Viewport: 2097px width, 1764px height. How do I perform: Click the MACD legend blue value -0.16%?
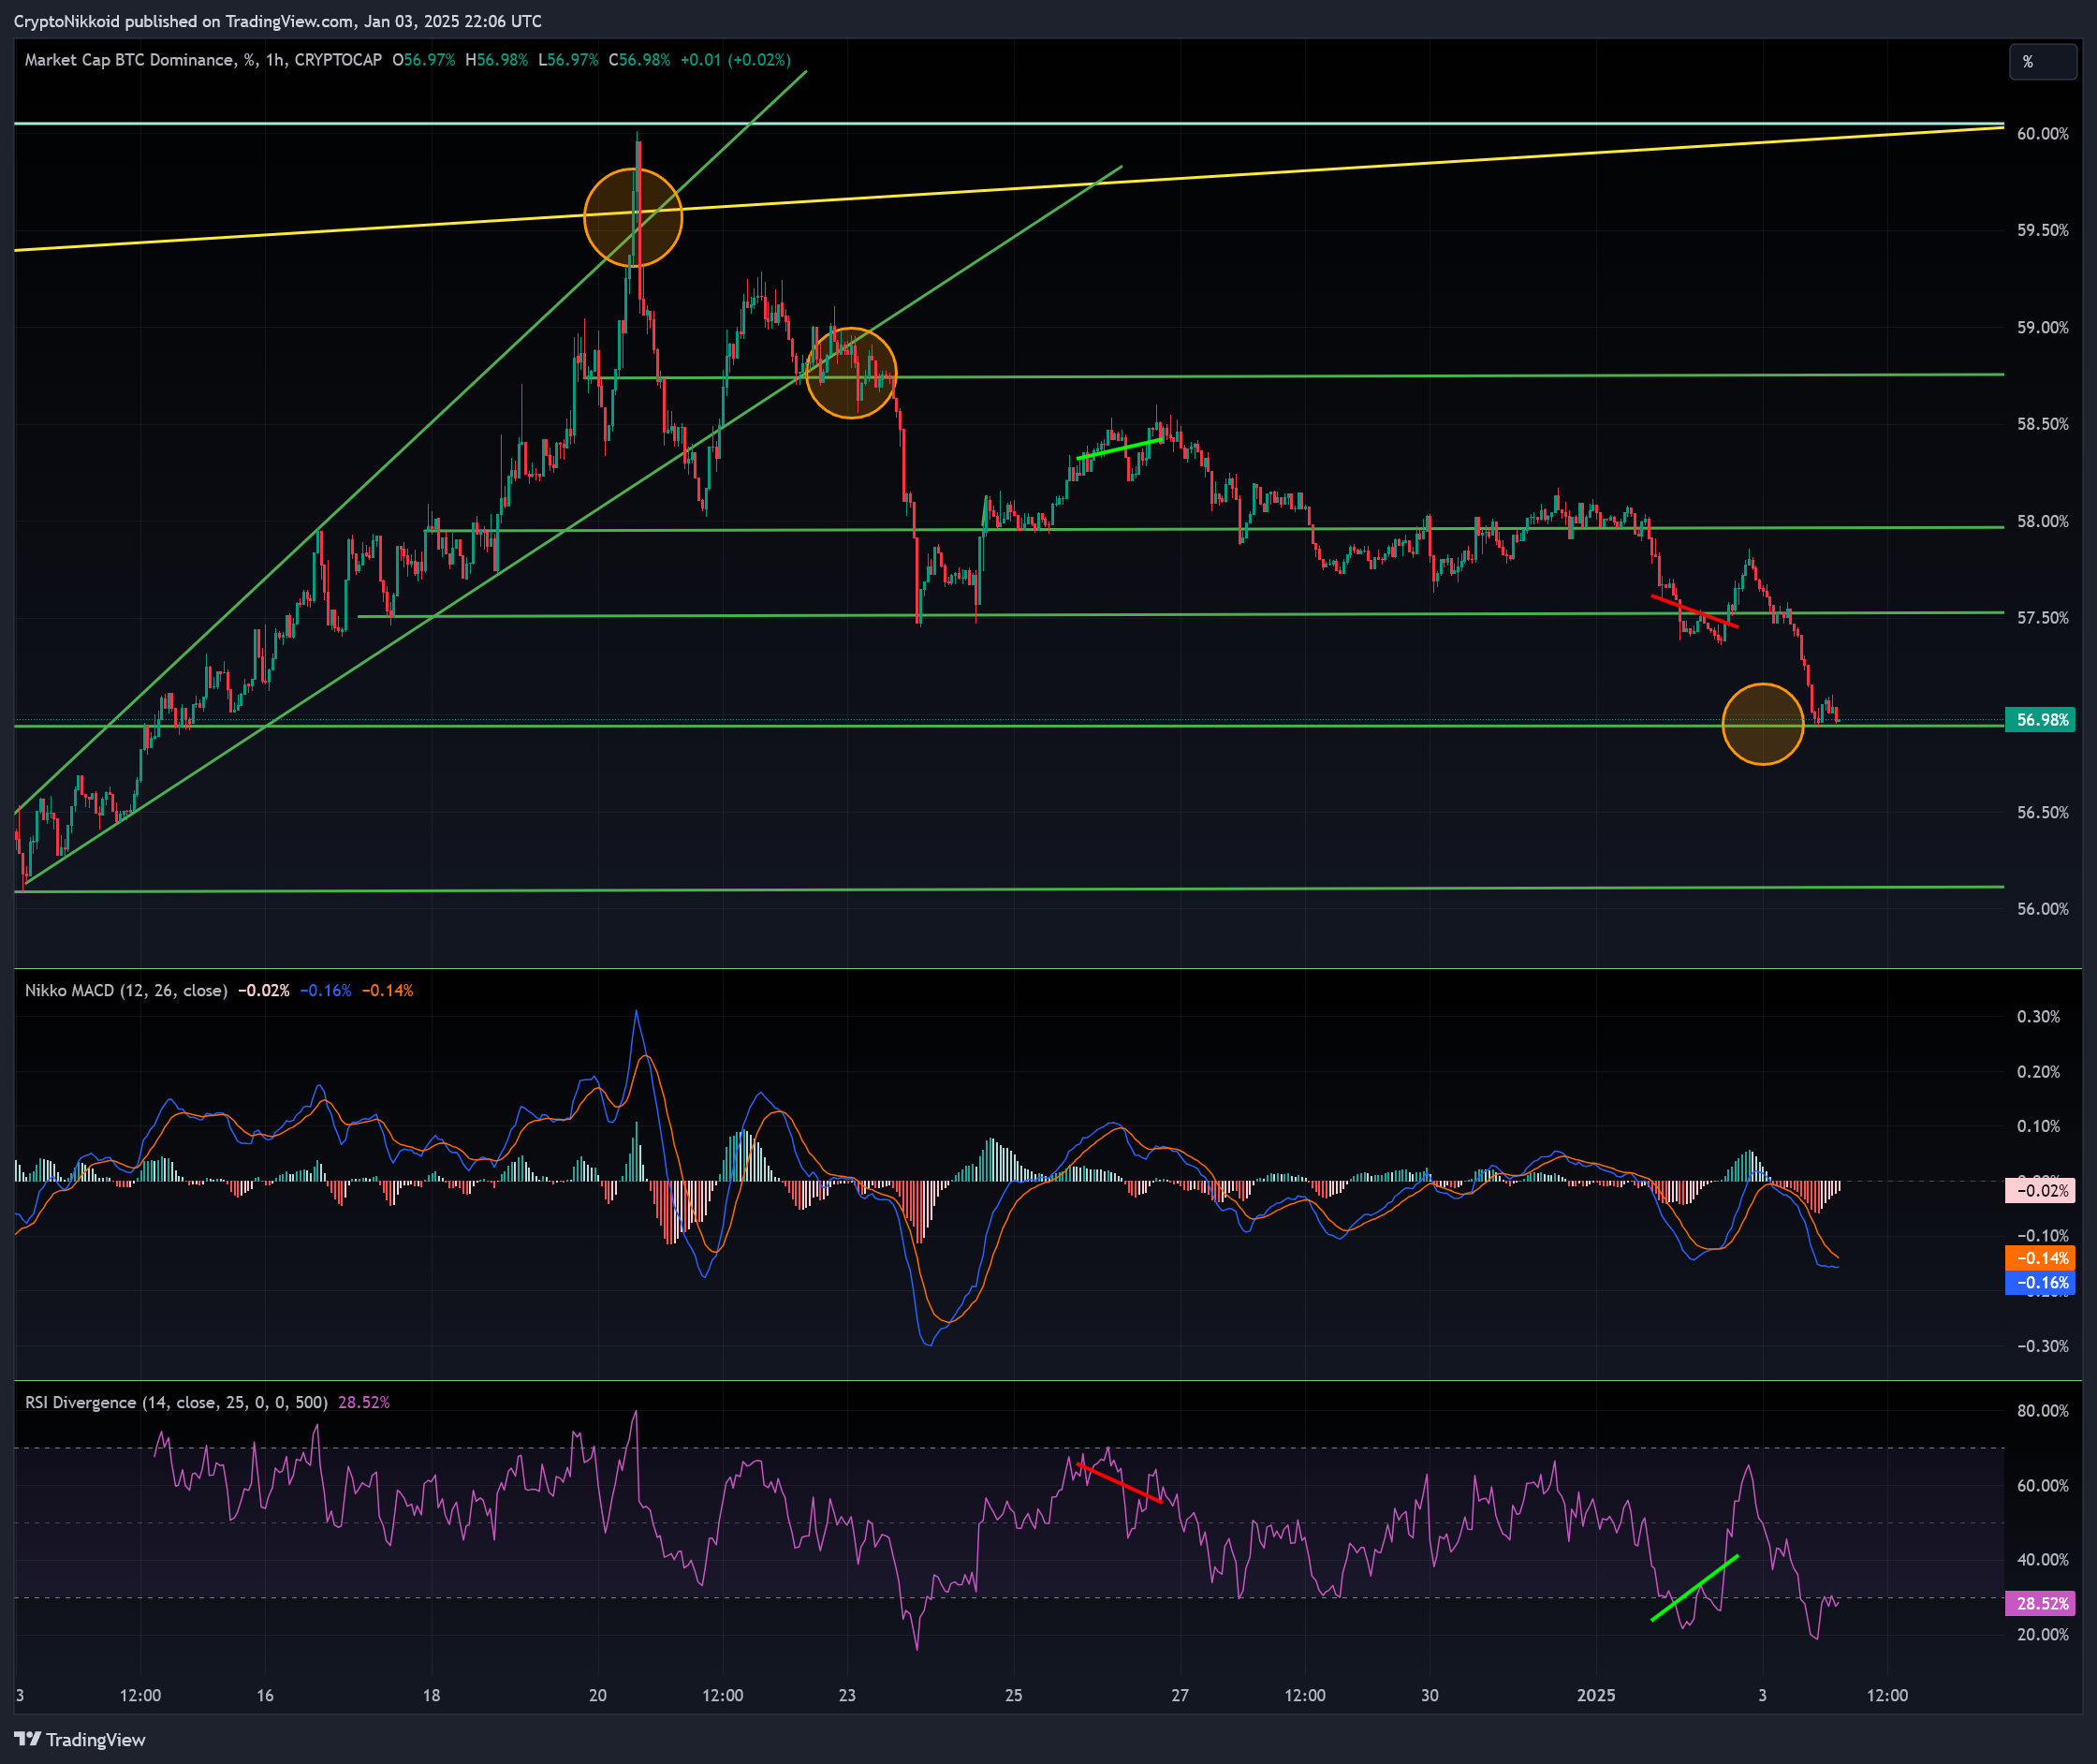point(326,990)
